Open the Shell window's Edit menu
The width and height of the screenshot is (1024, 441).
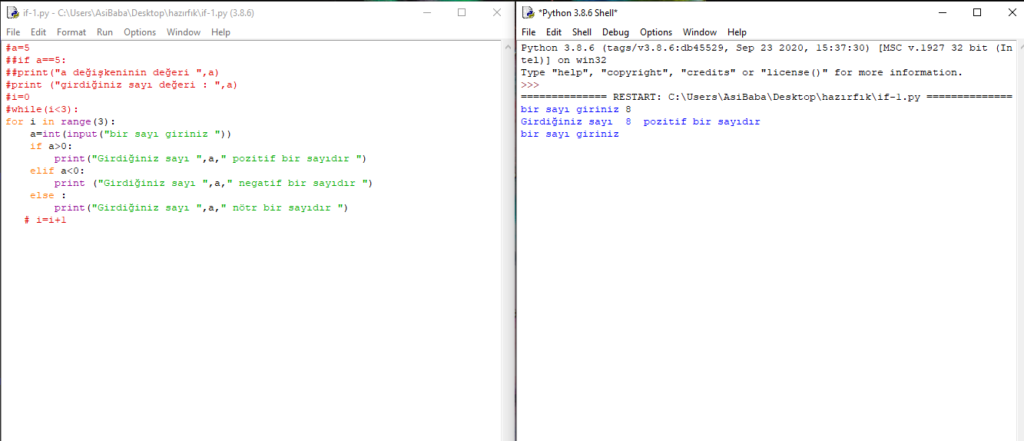pos(554,32)
